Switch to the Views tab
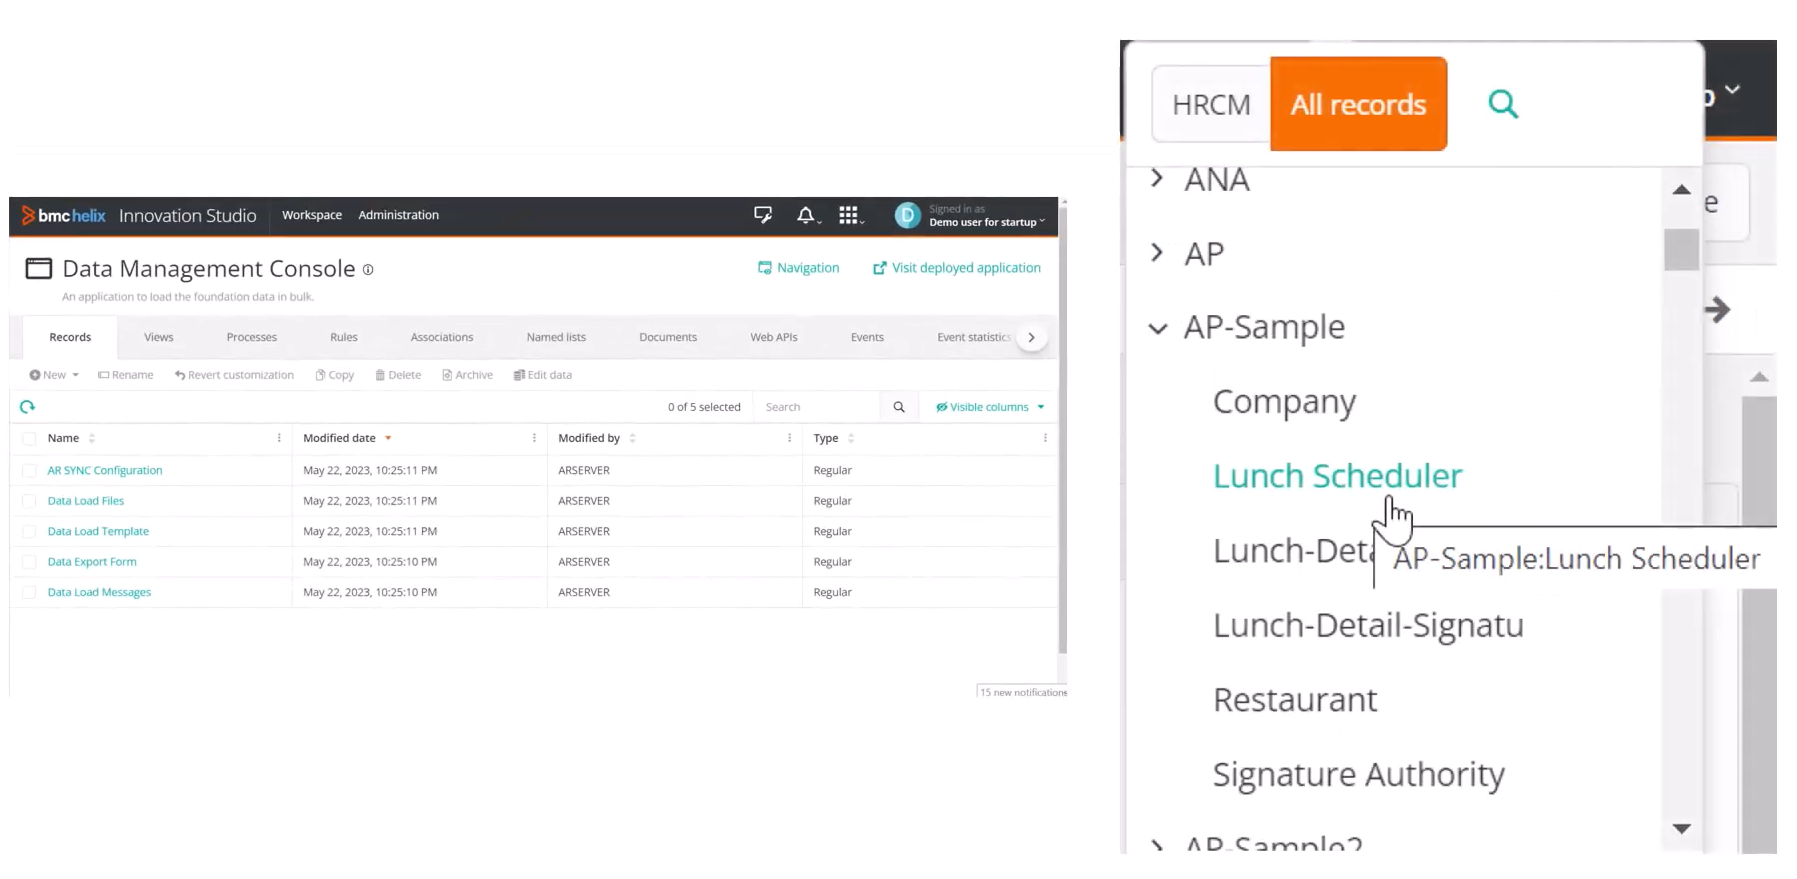This screenshot has height=879, width=1797. tap(159, 337)
